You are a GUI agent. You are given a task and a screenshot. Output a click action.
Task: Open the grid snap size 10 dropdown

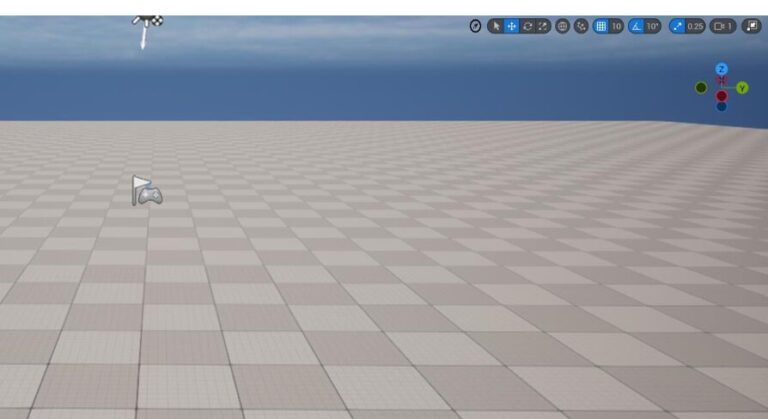coord(616,26)
